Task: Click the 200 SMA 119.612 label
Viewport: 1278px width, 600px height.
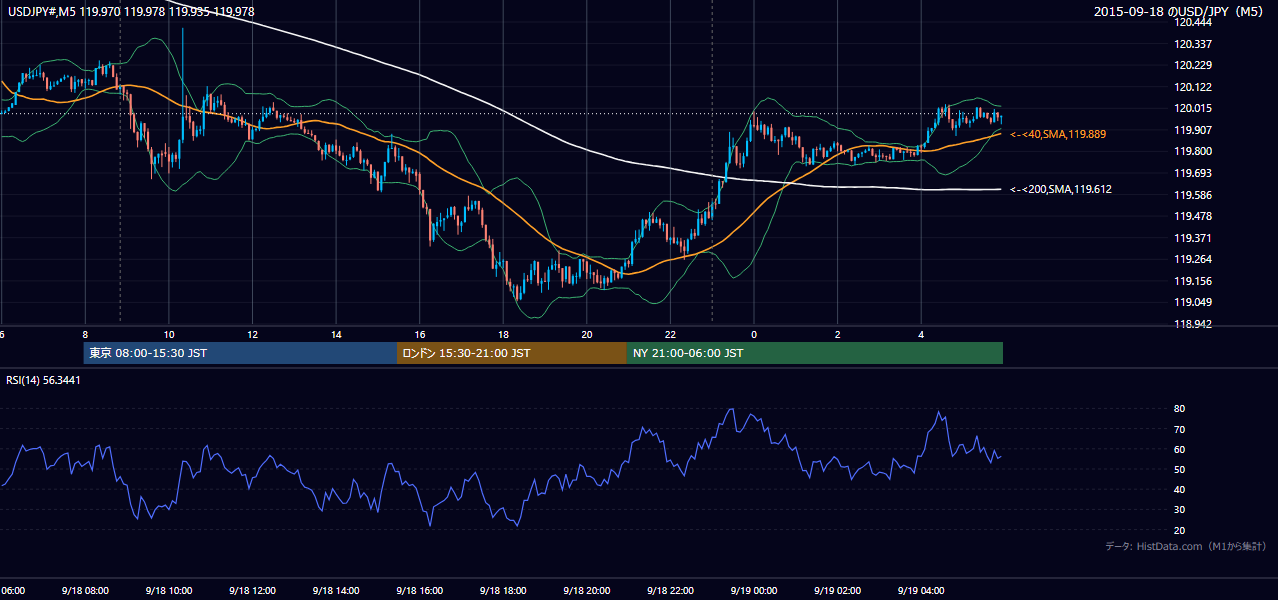Action: point(1061,189)
